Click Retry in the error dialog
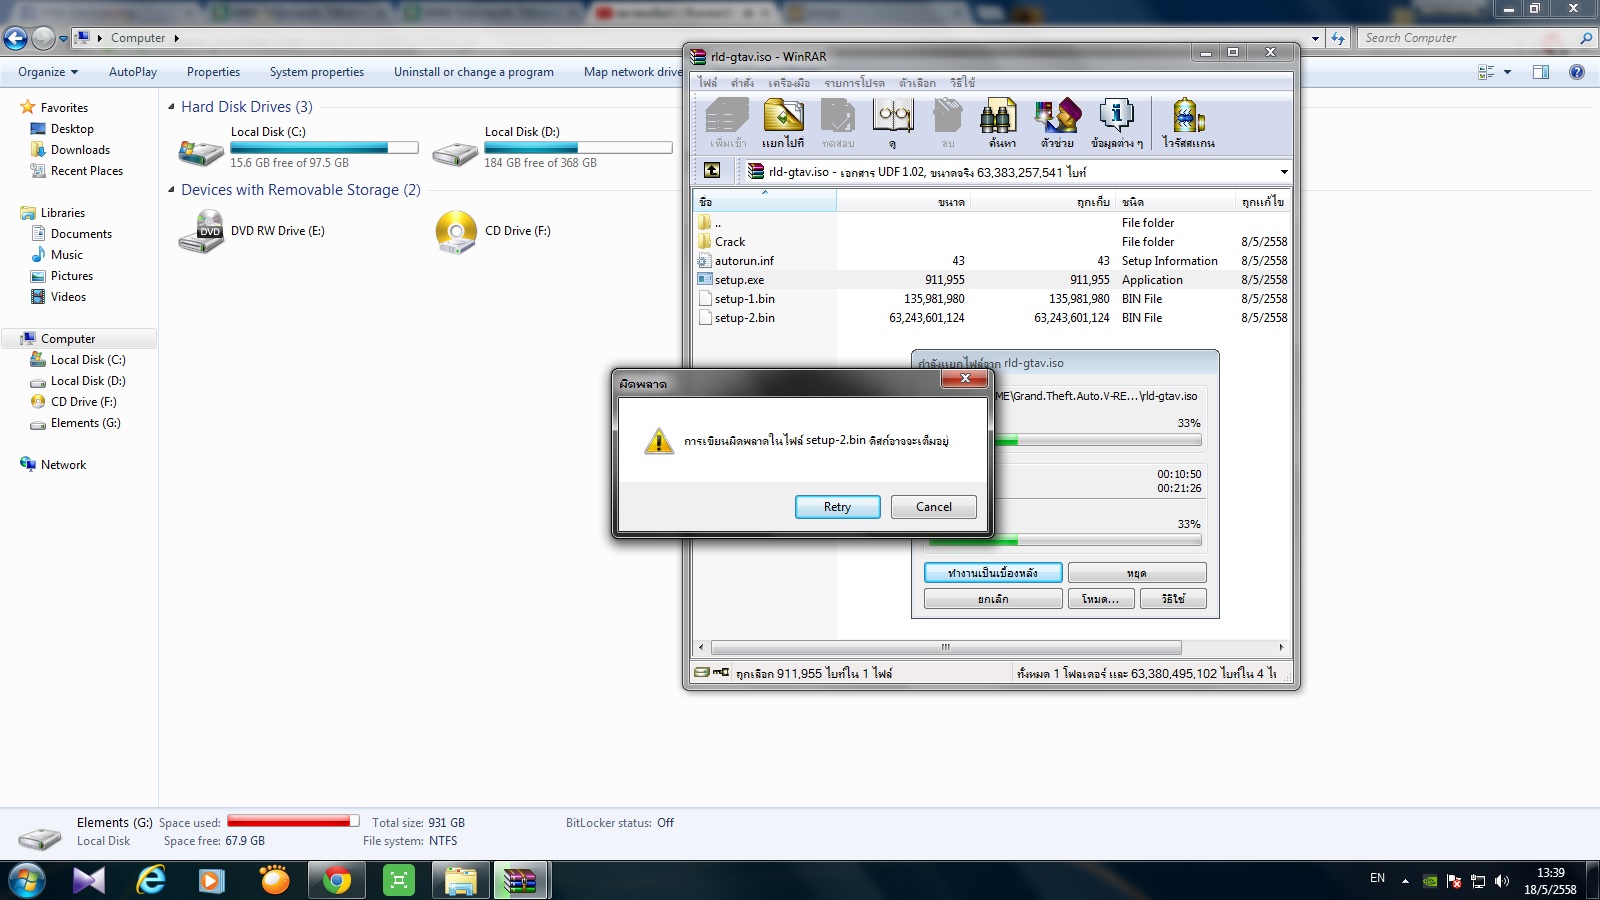The width and height of the screenshot is (1600, 900). pyautogui.click(x=838, y=507)
